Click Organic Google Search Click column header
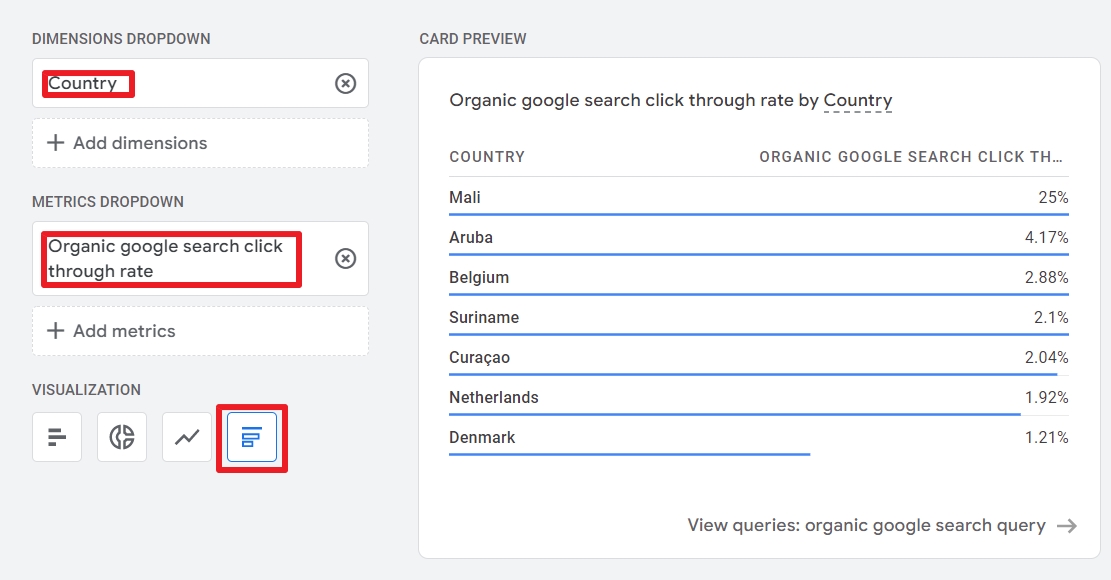 coord(911,157)
